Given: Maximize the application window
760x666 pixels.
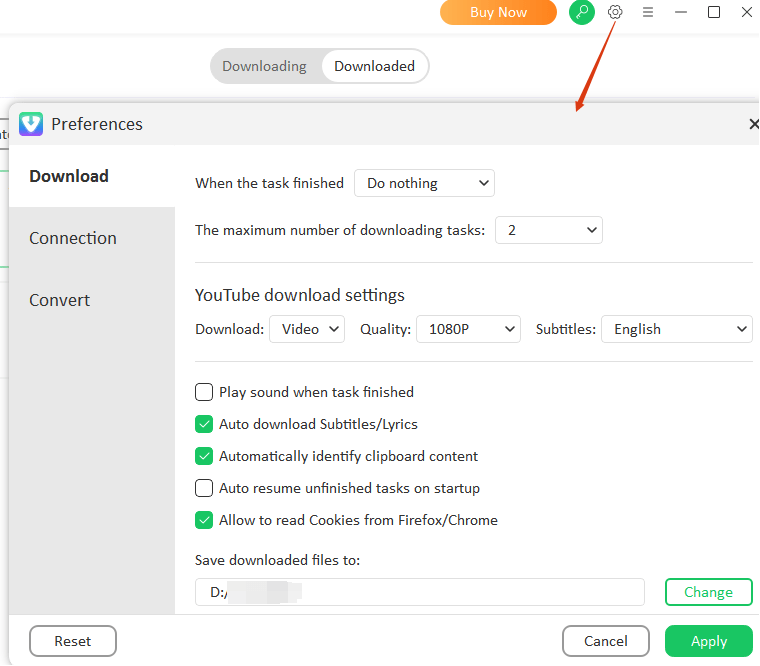Looking at the screenshot, I should click(x=714, y=12).
